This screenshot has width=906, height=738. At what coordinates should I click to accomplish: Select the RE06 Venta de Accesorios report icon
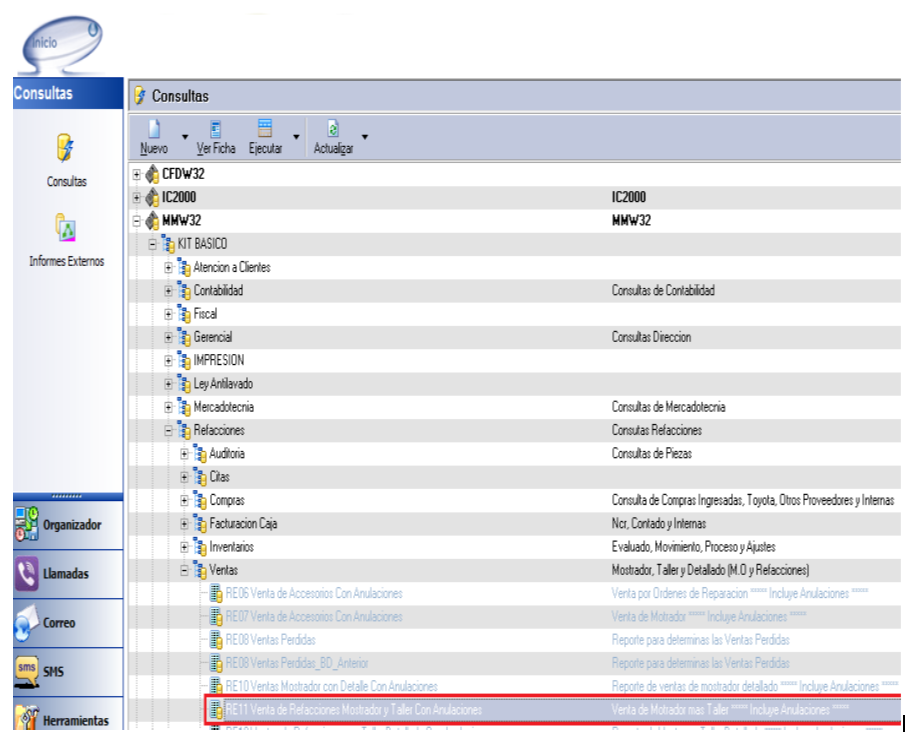(x=216, y=594)
